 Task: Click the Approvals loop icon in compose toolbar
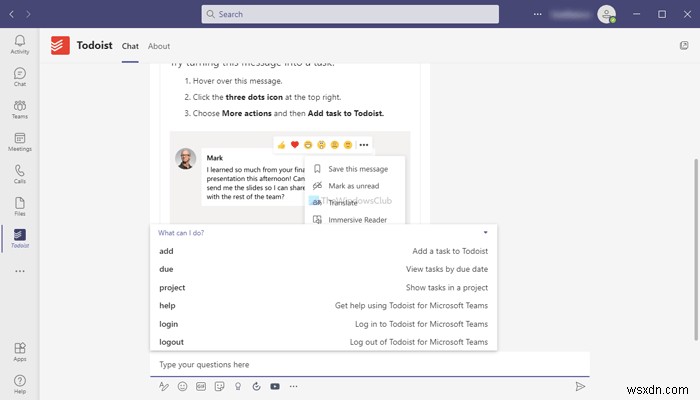pos(256,387)
